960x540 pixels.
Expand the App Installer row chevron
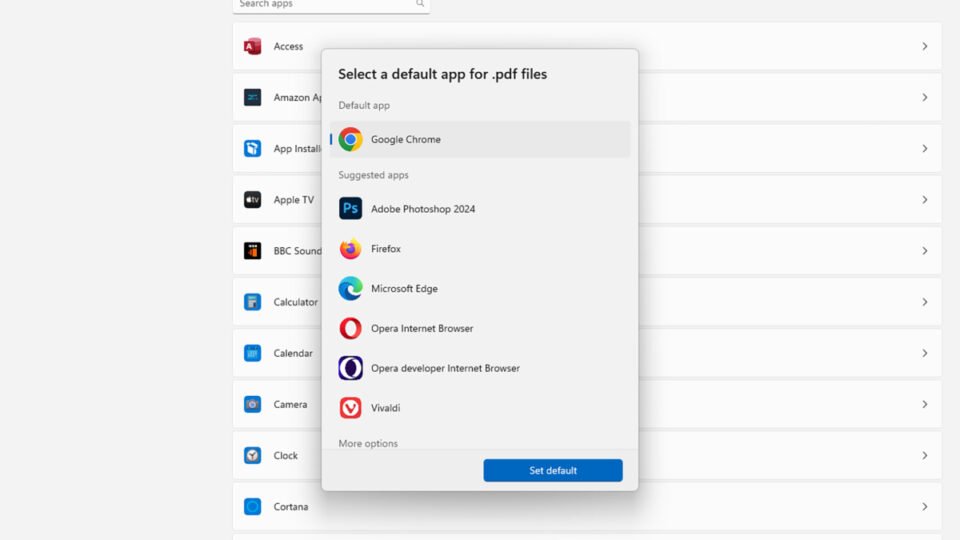pyautogui.click(x=925, y=149)
